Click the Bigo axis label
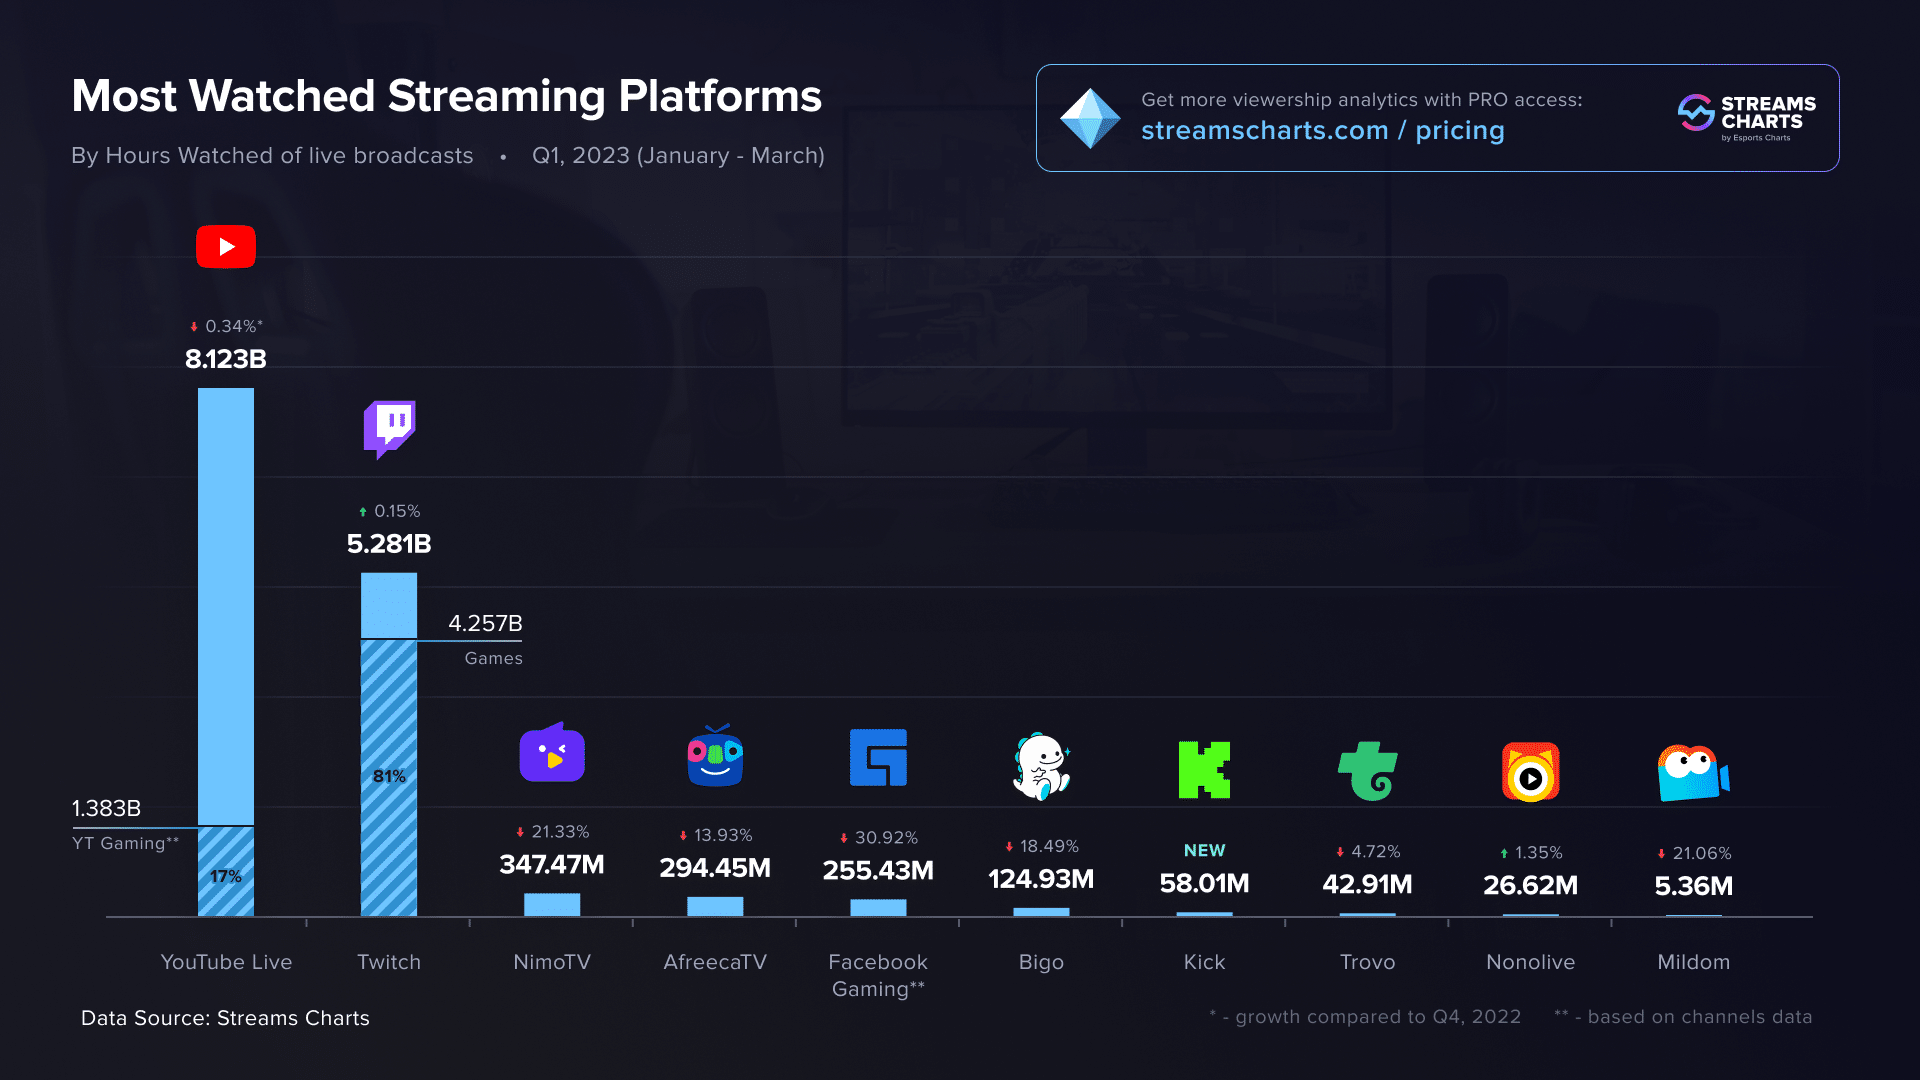Screen dimensions: 1920x1080 coord(1041,962)
